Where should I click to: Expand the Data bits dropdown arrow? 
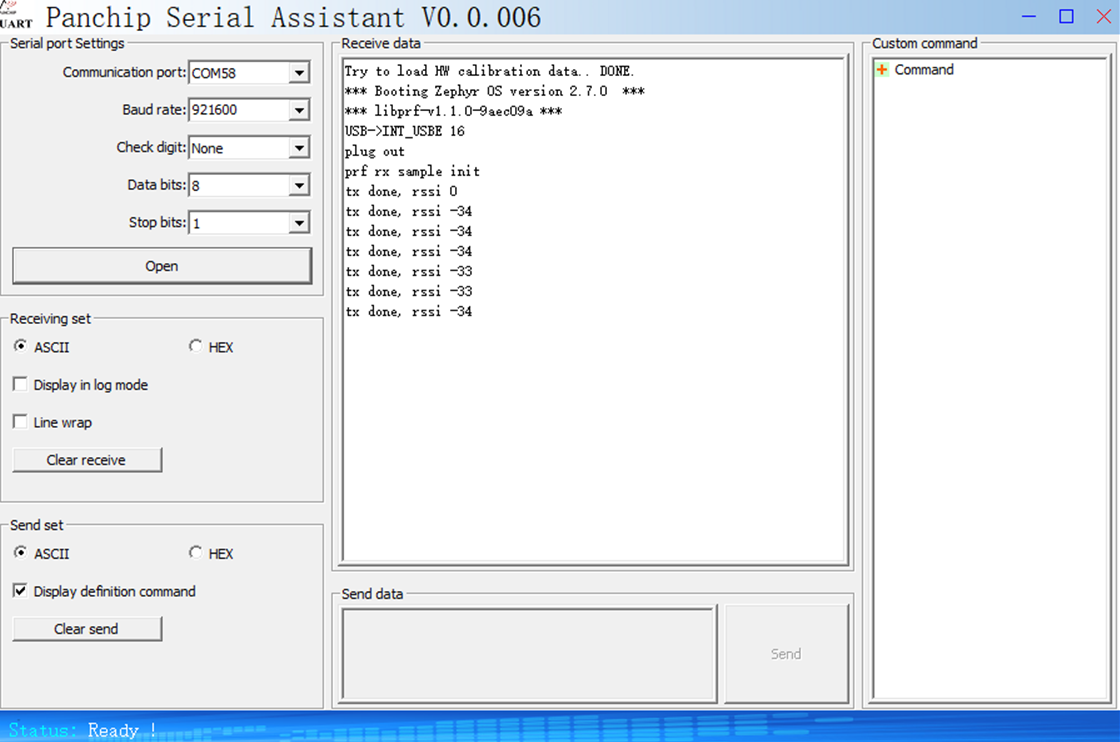(x=299, y=186)
